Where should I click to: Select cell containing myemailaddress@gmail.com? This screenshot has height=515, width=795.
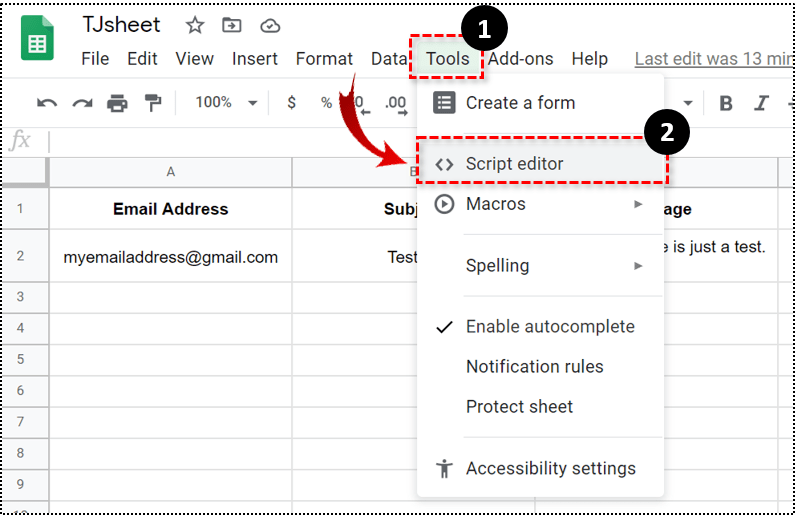pos(170,257)
